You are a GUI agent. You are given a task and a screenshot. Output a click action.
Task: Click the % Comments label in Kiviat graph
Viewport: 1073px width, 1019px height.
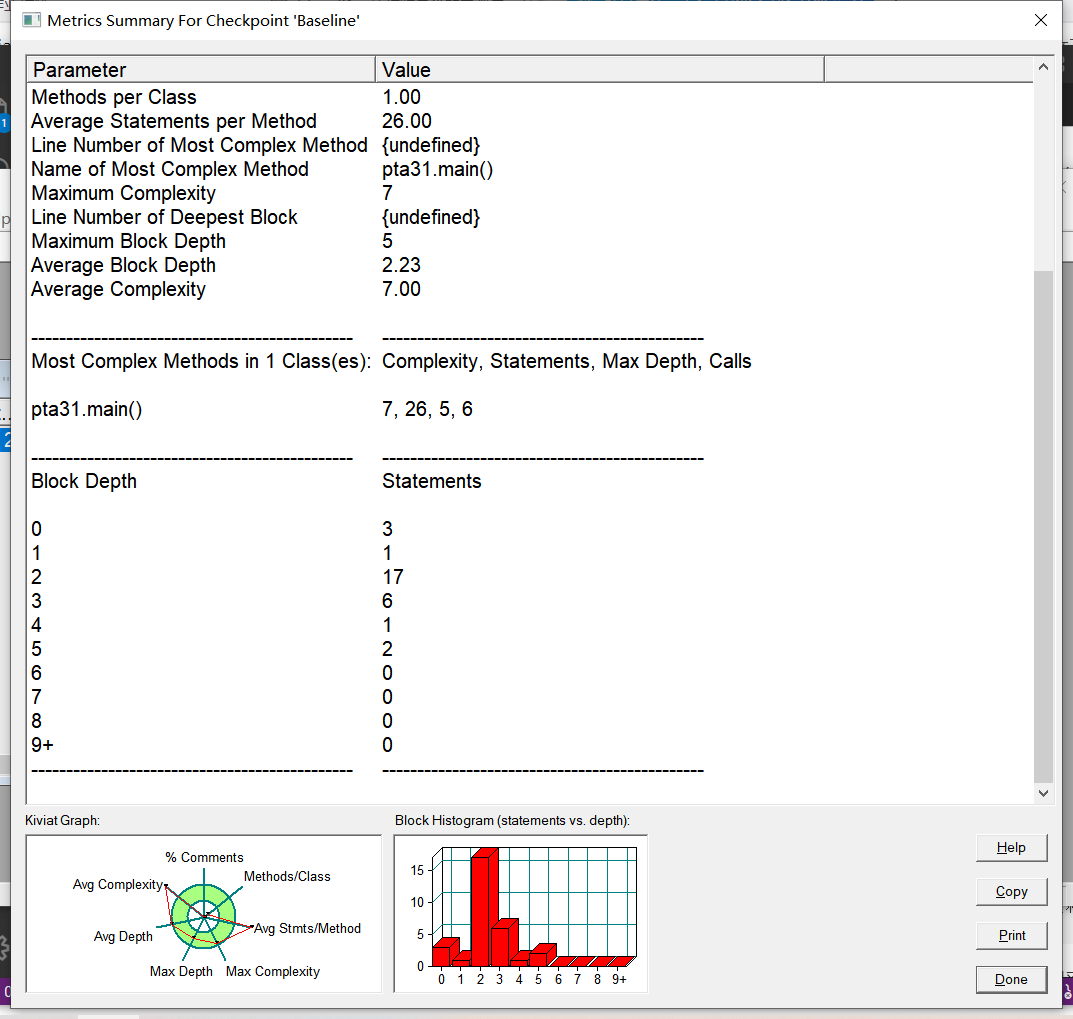click(x=204, y=857)
